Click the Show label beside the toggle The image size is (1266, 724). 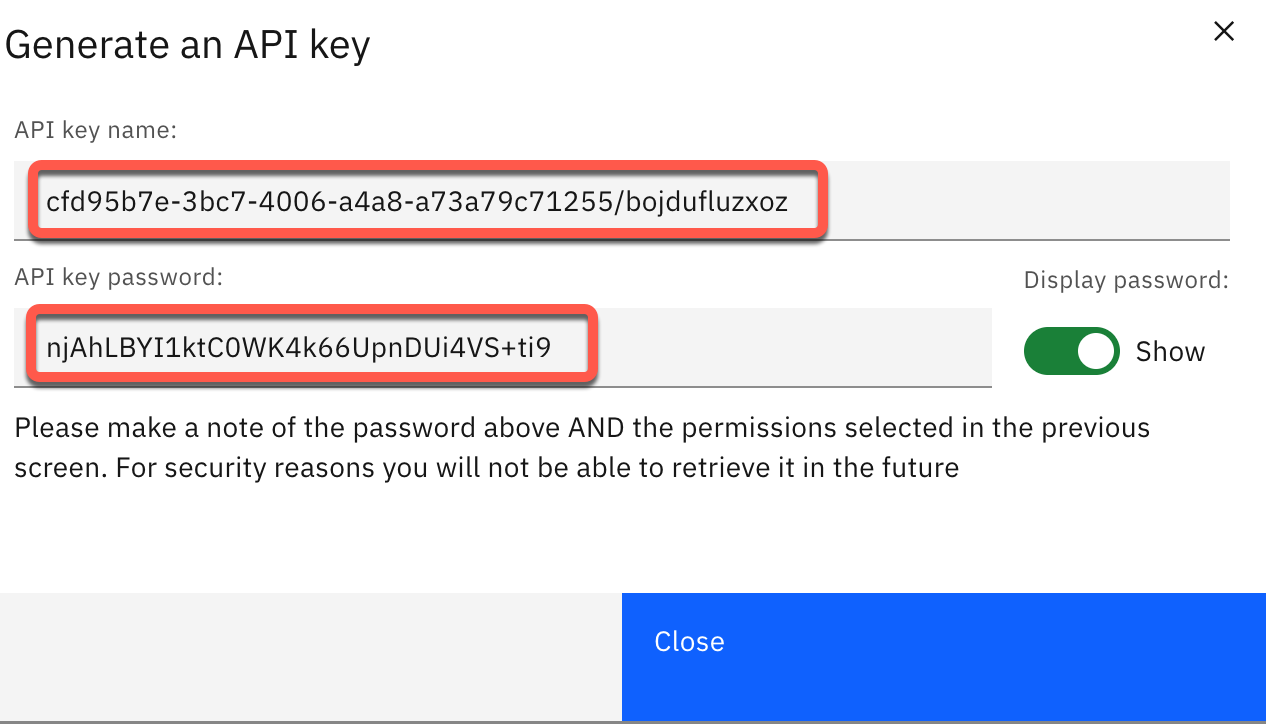tap(1171, 352)
